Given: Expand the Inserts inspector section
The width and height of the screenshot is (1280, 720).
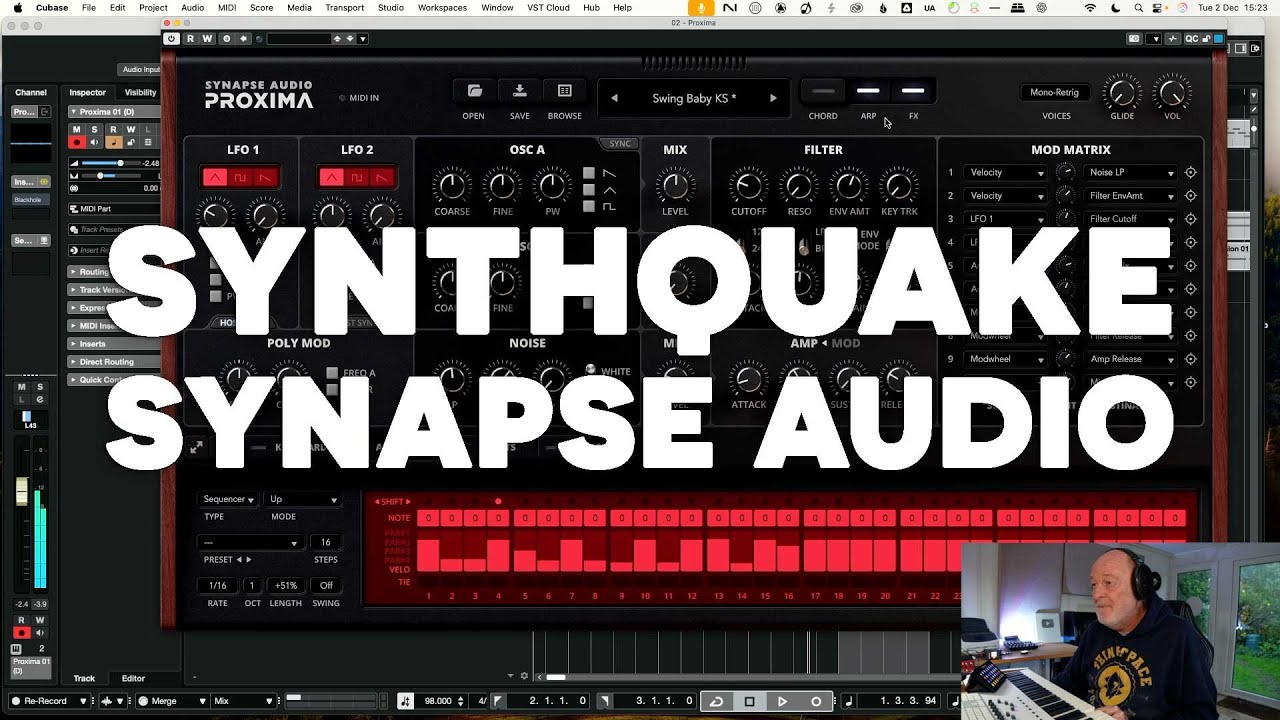Looking at the screenshot, I should pos(112,344).
